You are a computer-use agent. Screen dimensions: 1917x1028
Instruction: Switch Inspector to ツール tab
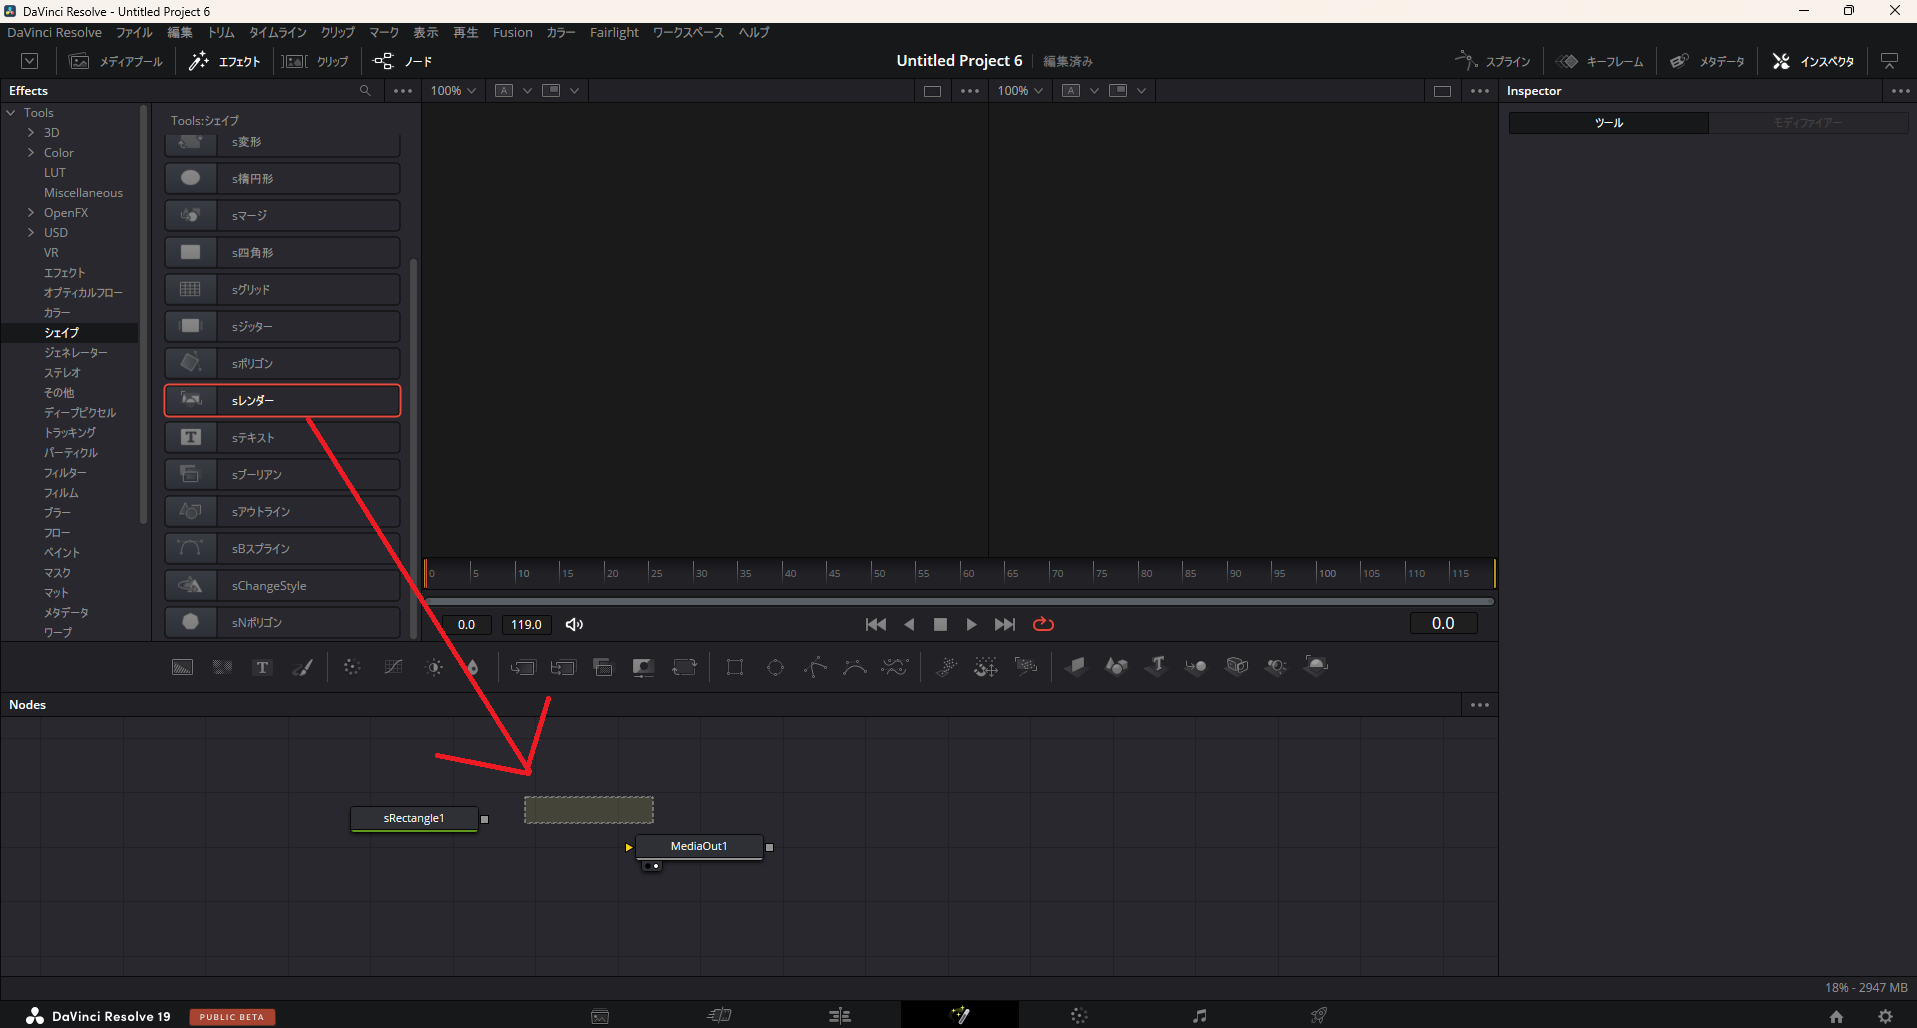[x=1609, y=123]
